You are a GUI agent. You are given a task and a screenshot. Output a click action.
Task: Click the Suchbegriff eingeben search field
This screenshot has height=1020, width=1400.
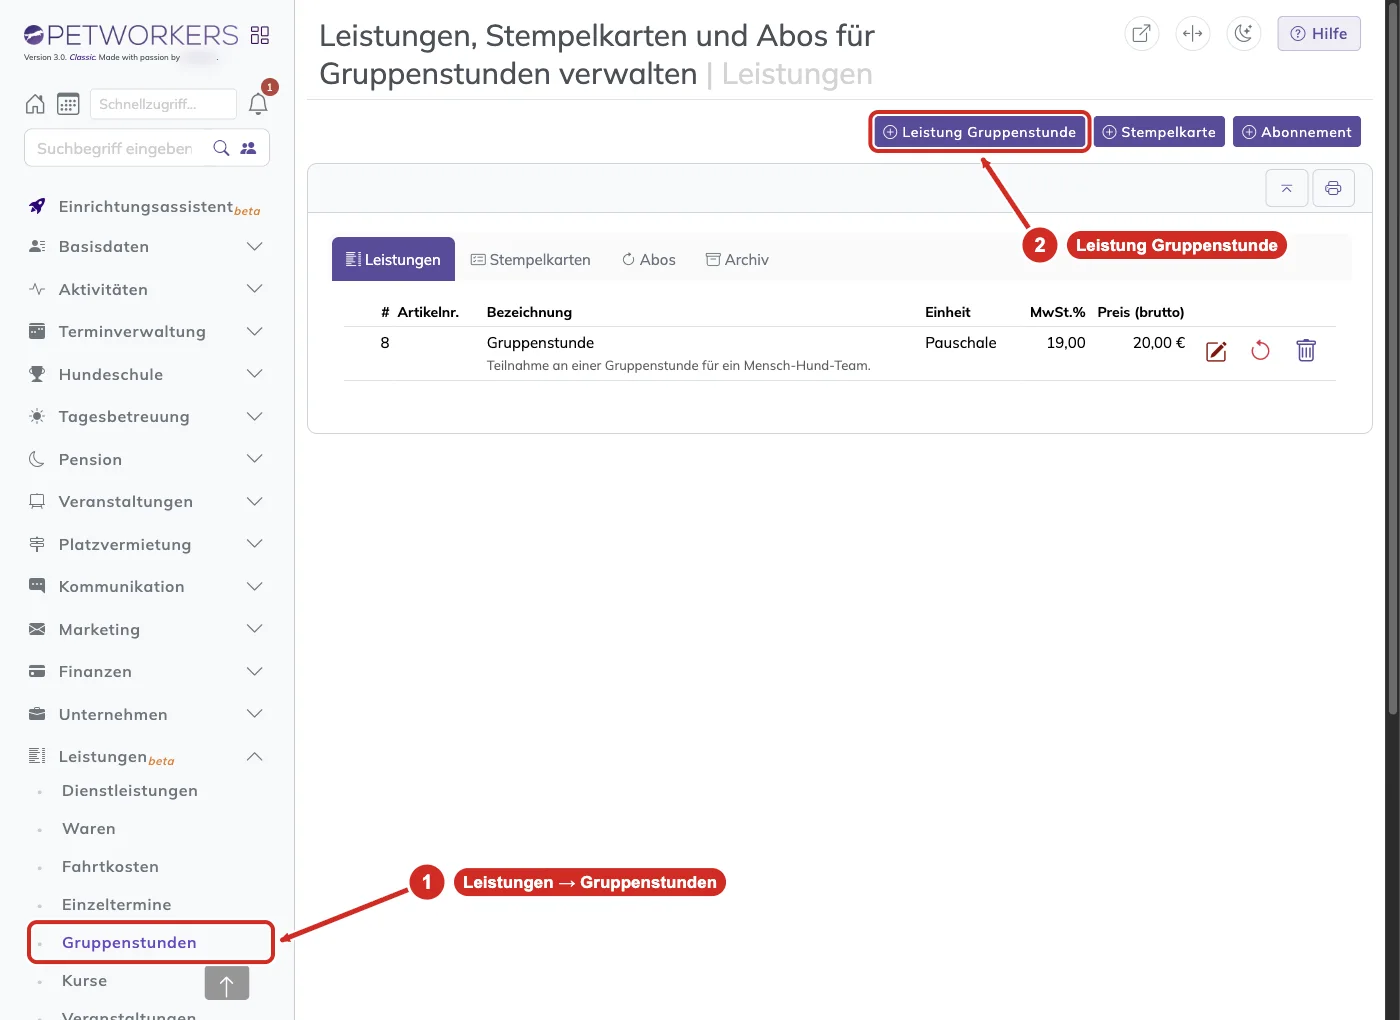coord(115,148)
